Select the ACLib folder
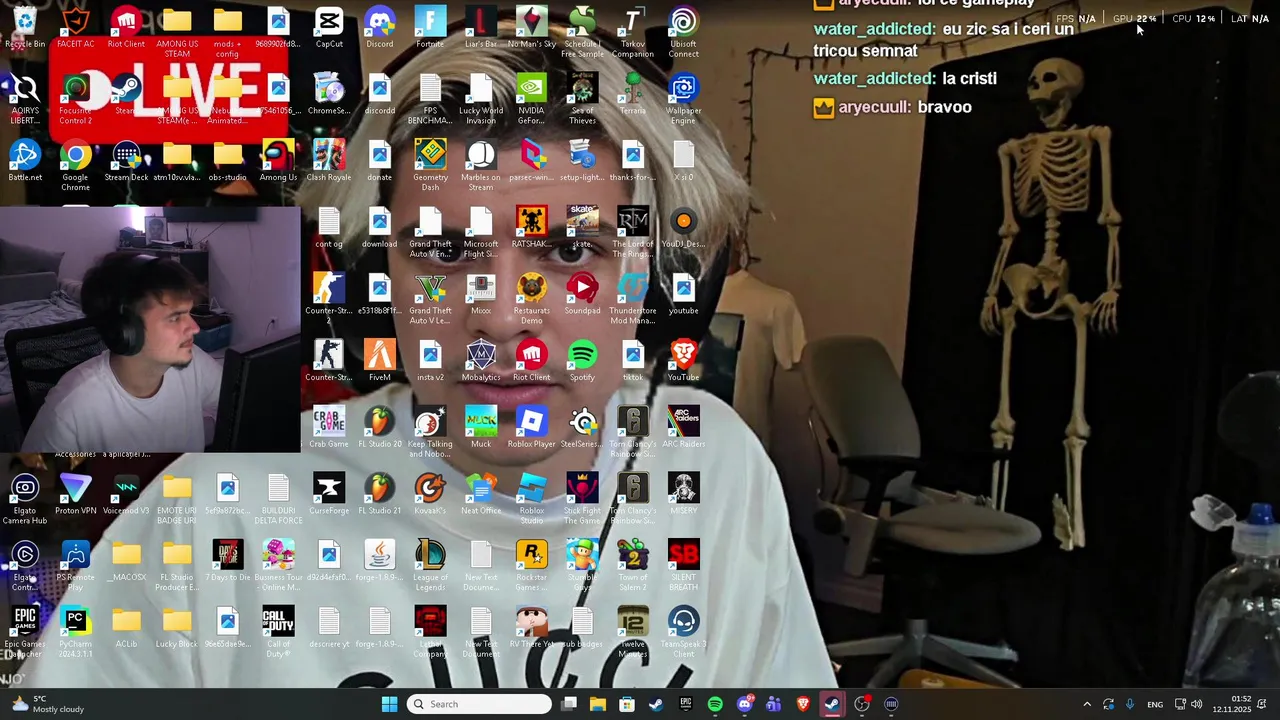Viewport: 1280px width, 720px height. point(126,628)
